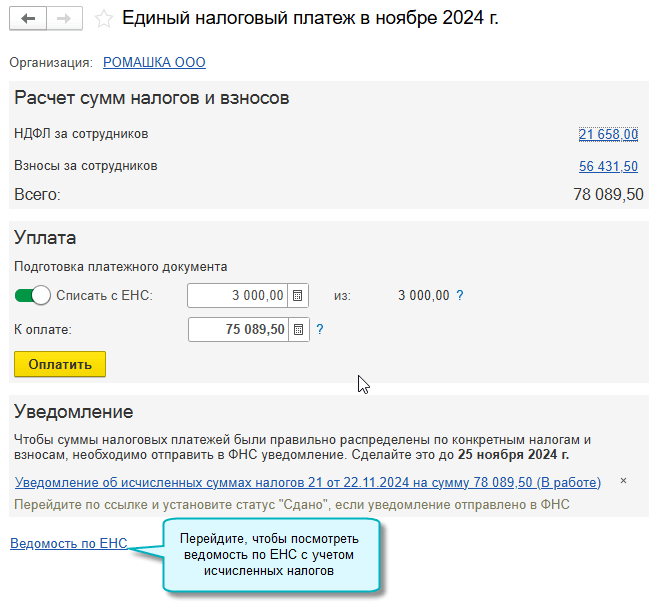Open calculator in К оплате field

click(x=298, y=329)
